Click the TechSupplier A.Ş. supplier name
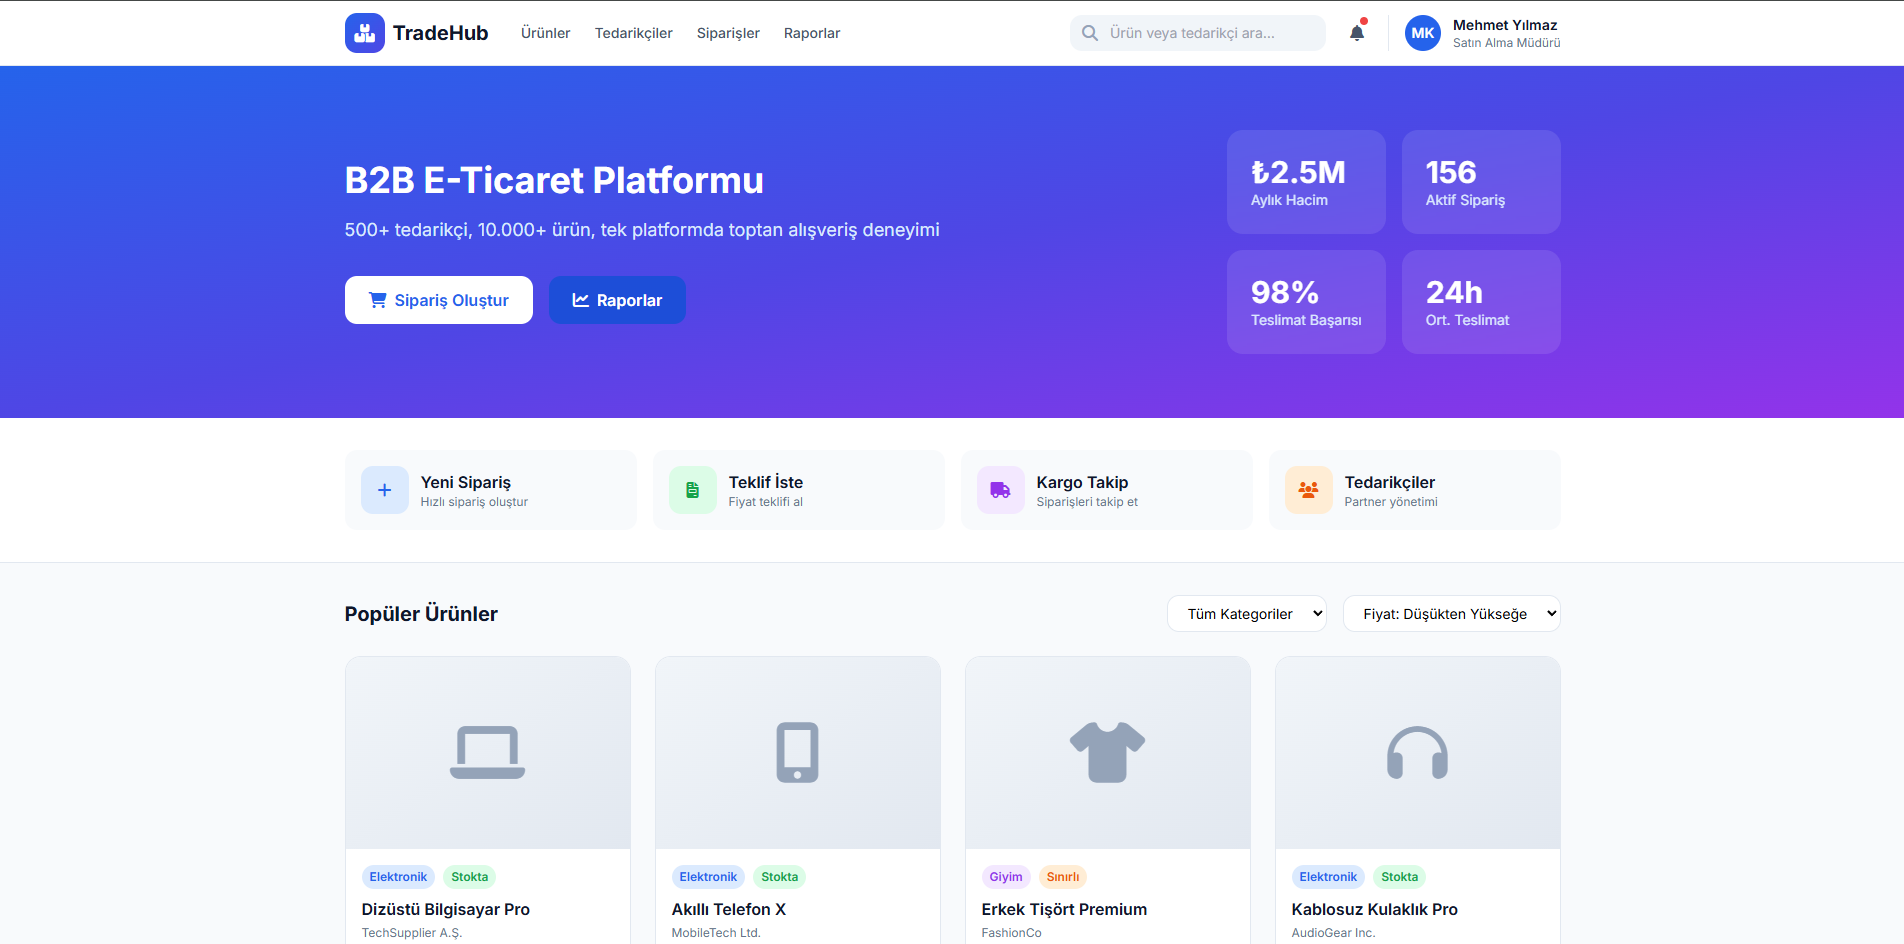This screenshot has width=1904, height=944. pos(412,933)
